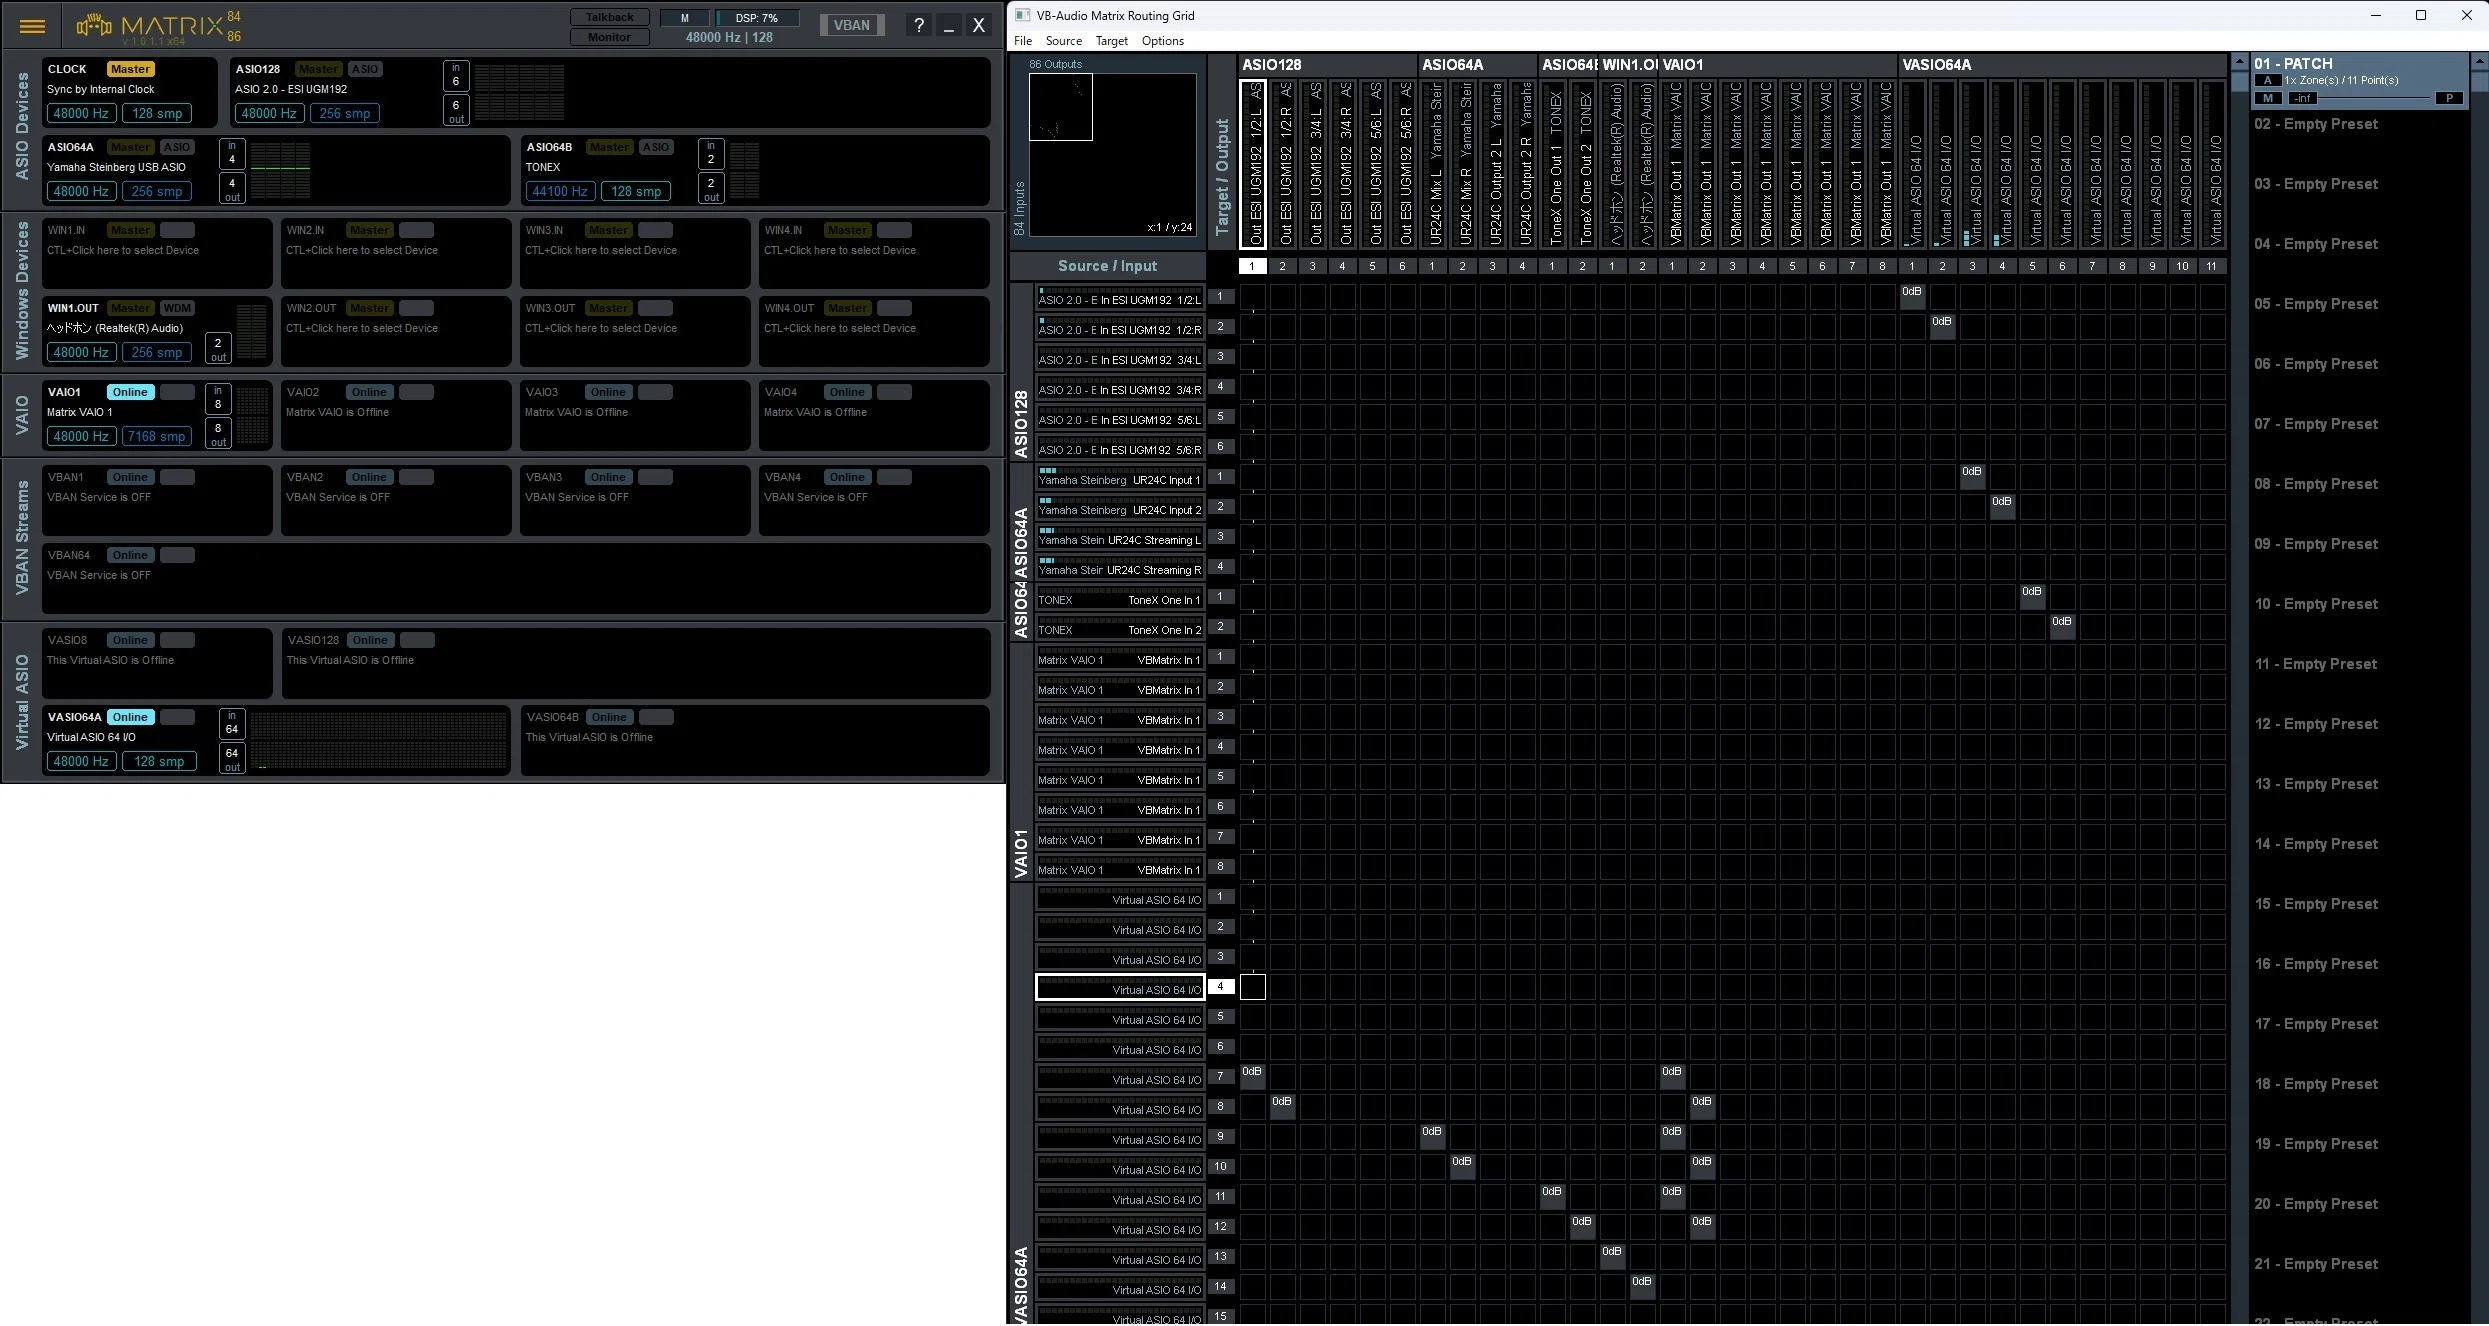Select the highlighted Virtual ASIO 64 I/O input row 4
The image size is (2489, 1326).
coord(1120,987)
